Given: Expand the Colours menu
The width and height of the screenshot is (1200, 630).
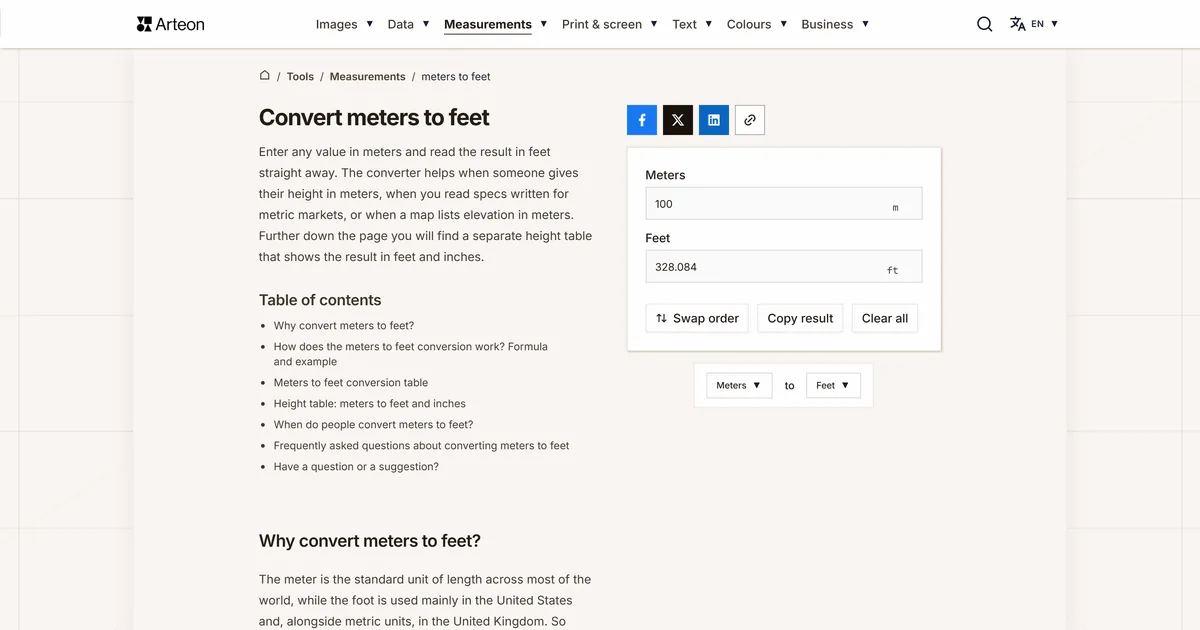Looking at the screenshot, I should click(757, 24).
